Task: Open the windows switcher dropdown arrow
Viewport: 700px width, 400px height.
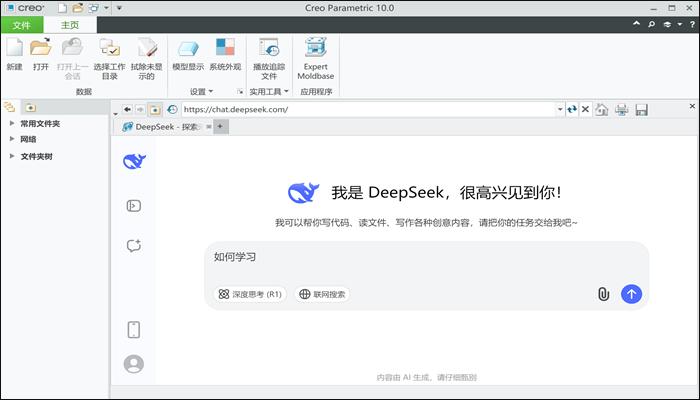Action: pos(106,8)
